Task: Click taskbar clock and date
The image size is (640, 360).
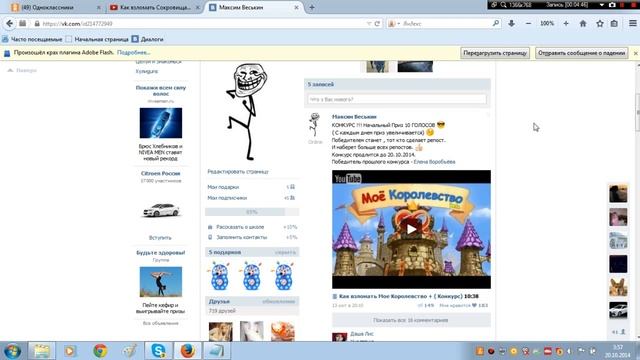Action: pyautogui.click(x=618, y=351)
